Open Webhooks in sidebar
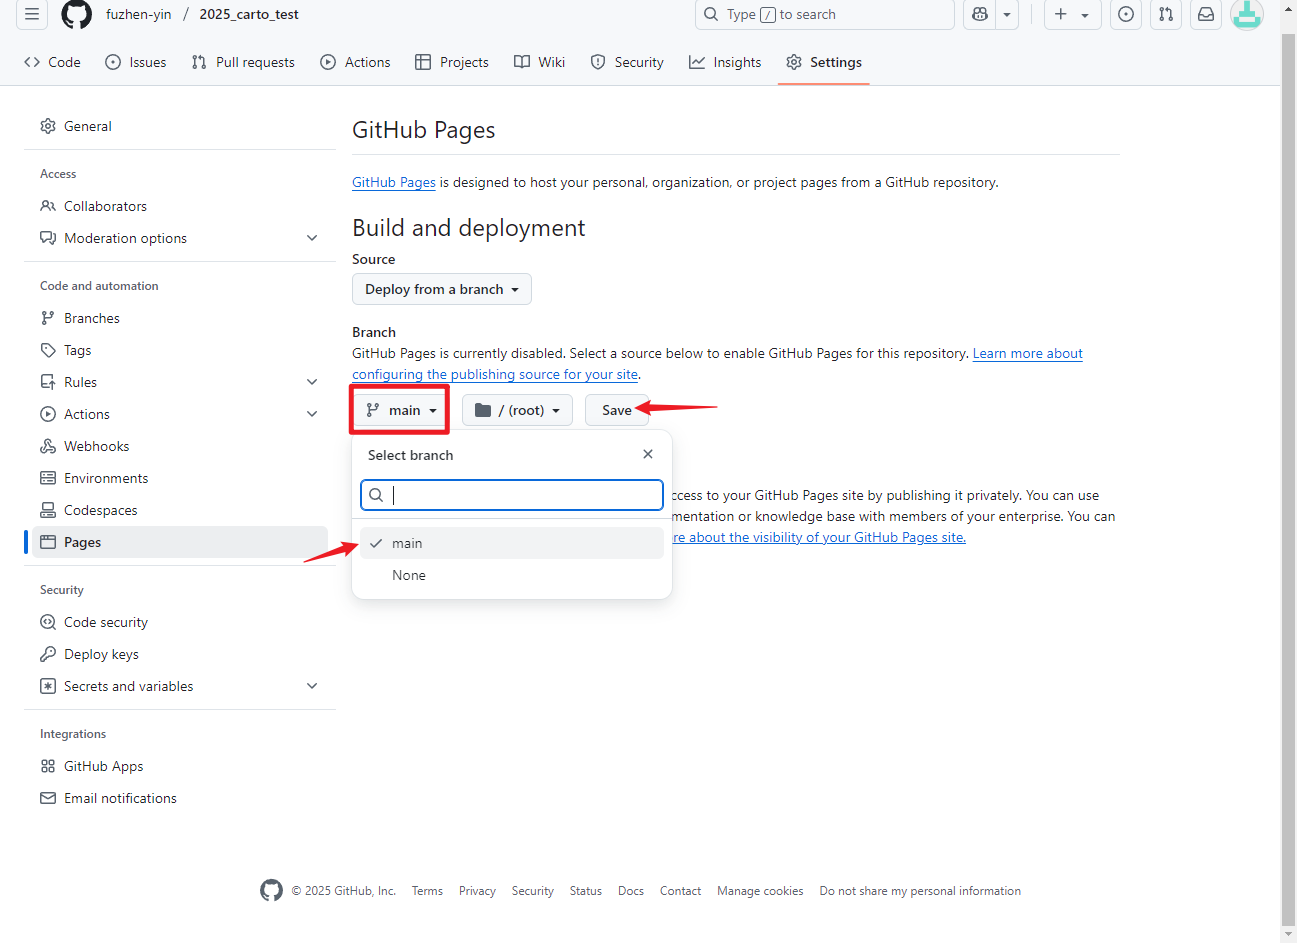Screen dimensions: 1297x943 [x=180, y=446]
